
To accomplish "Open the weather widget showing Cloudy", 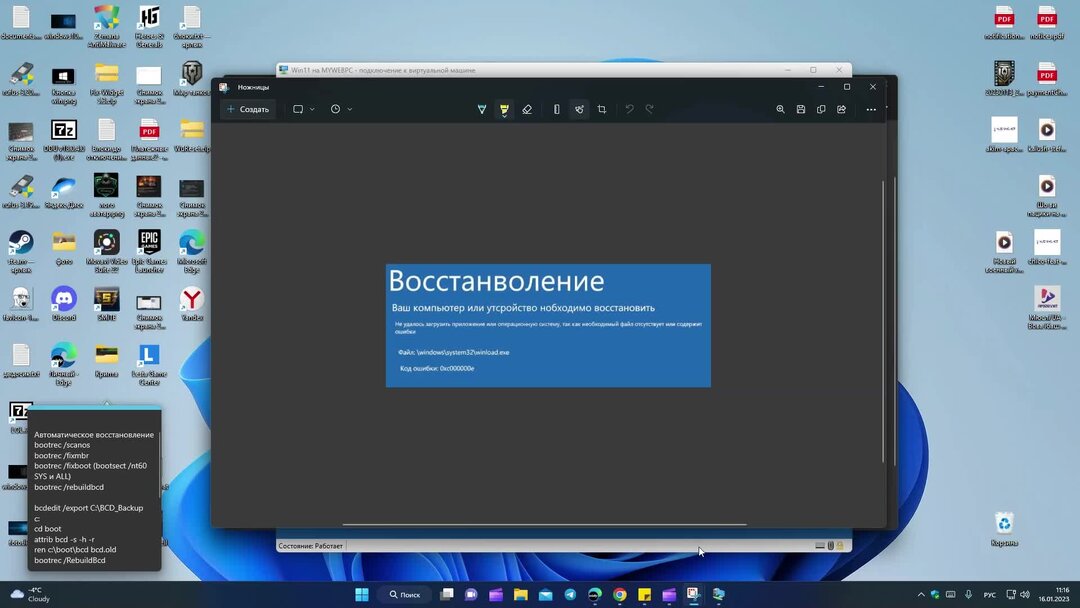I will pyautogui.click(x=30, y=594).
